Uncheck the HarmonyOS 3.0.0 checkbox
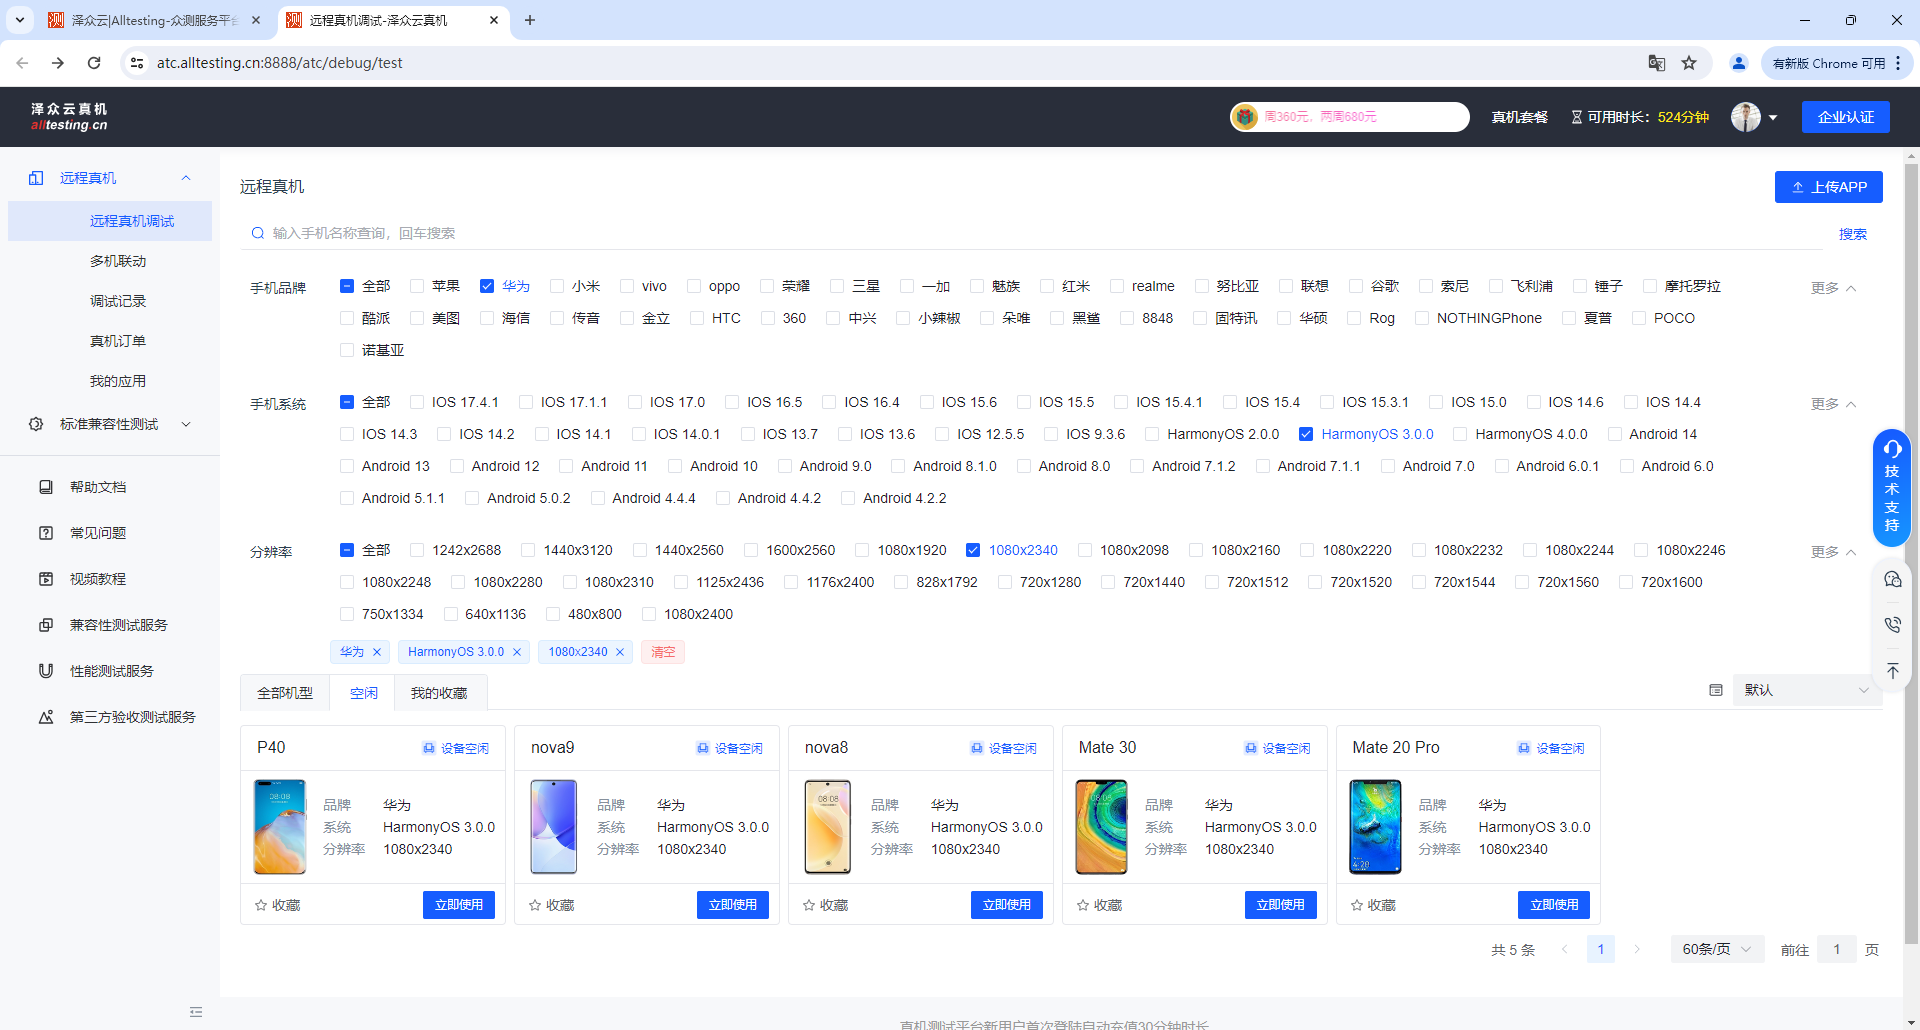The image size is (1920, 1030). coord(1305,434)
